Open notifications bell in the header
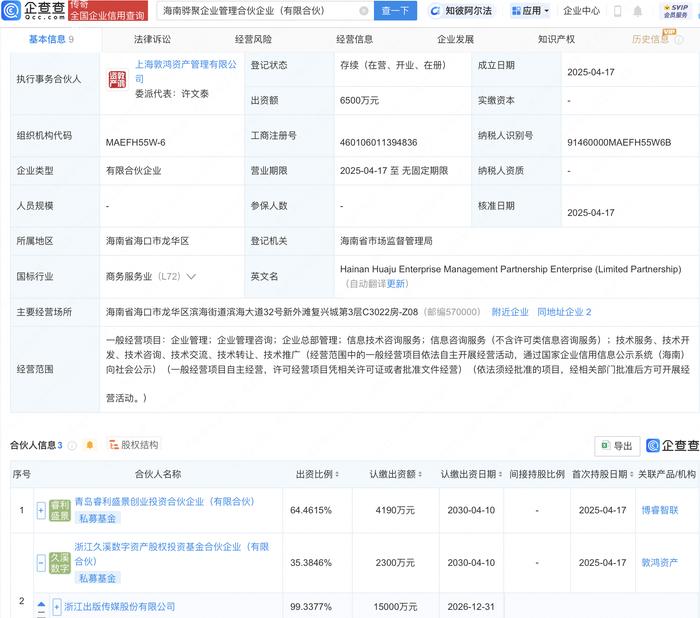Image resolution: width=700 pixels, height=618 pixels. tap(638, 11)
